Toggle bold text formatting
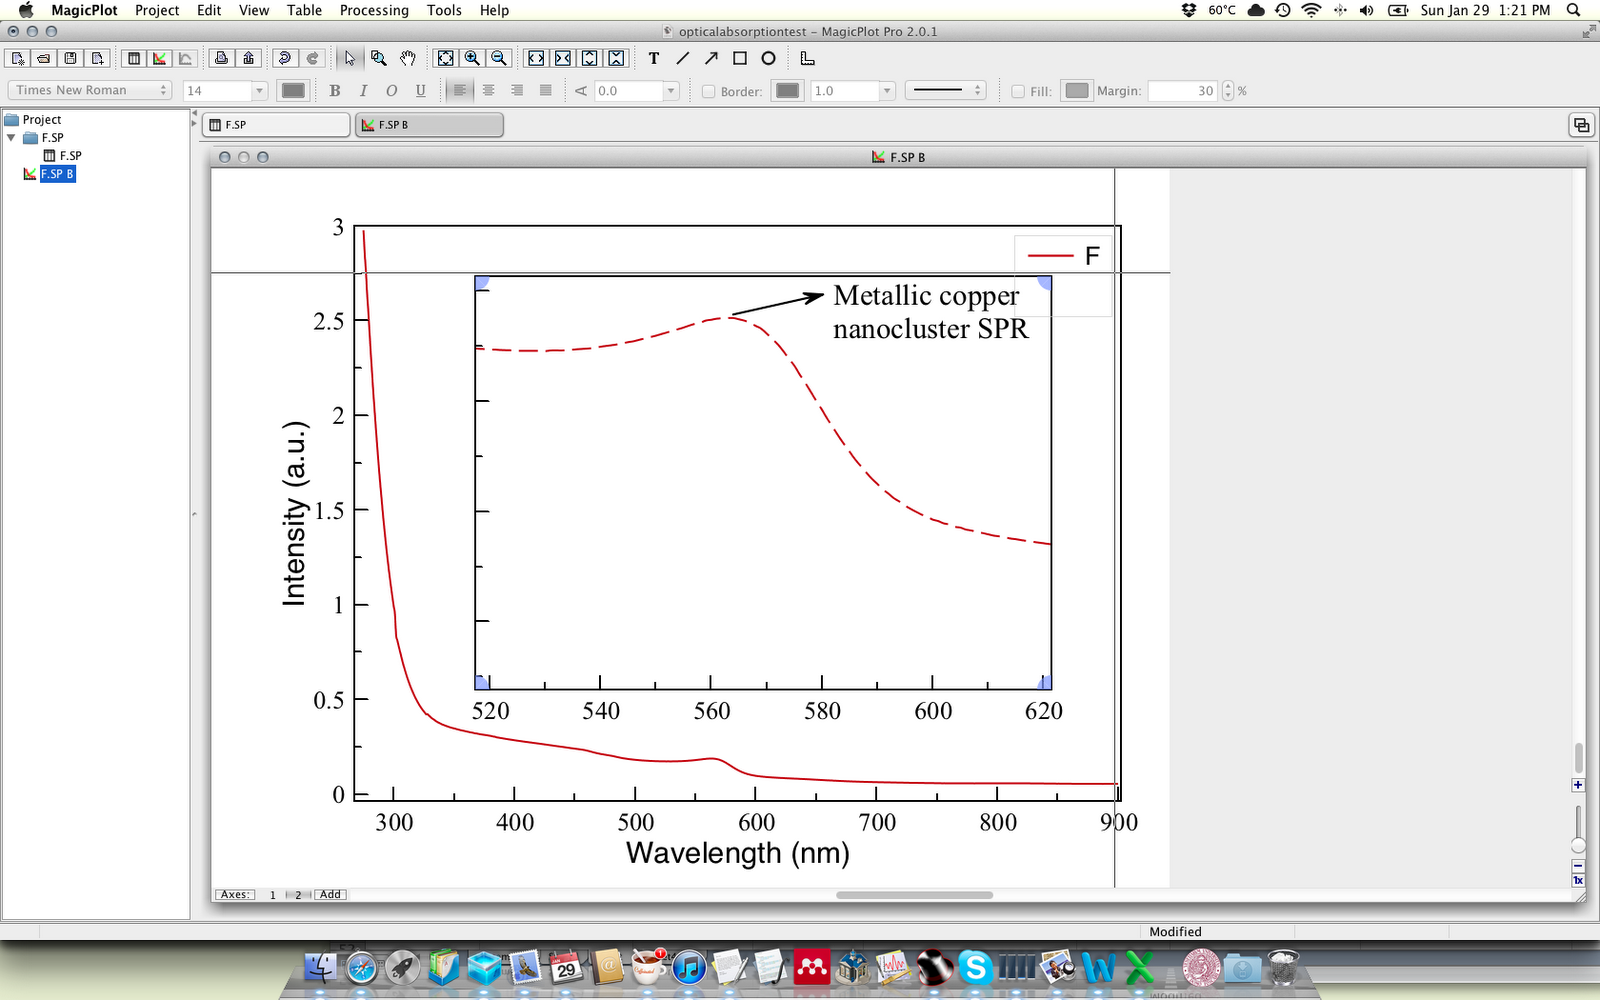1600x1000 pixels. coord(335,90)
